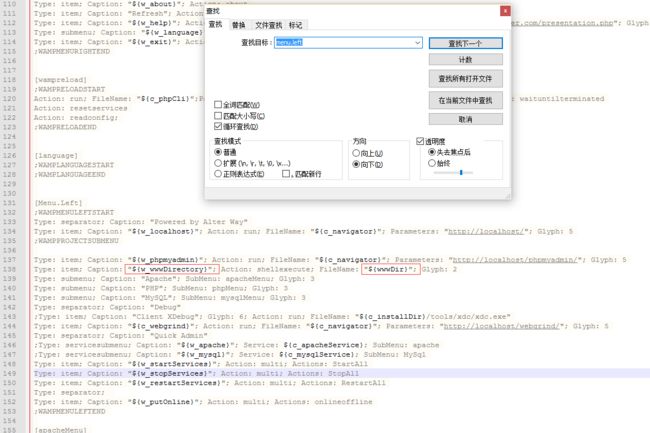The height and width of the screenshot is (433, 650).
Task: Click the 查找下一个 button
Action: 466,43
